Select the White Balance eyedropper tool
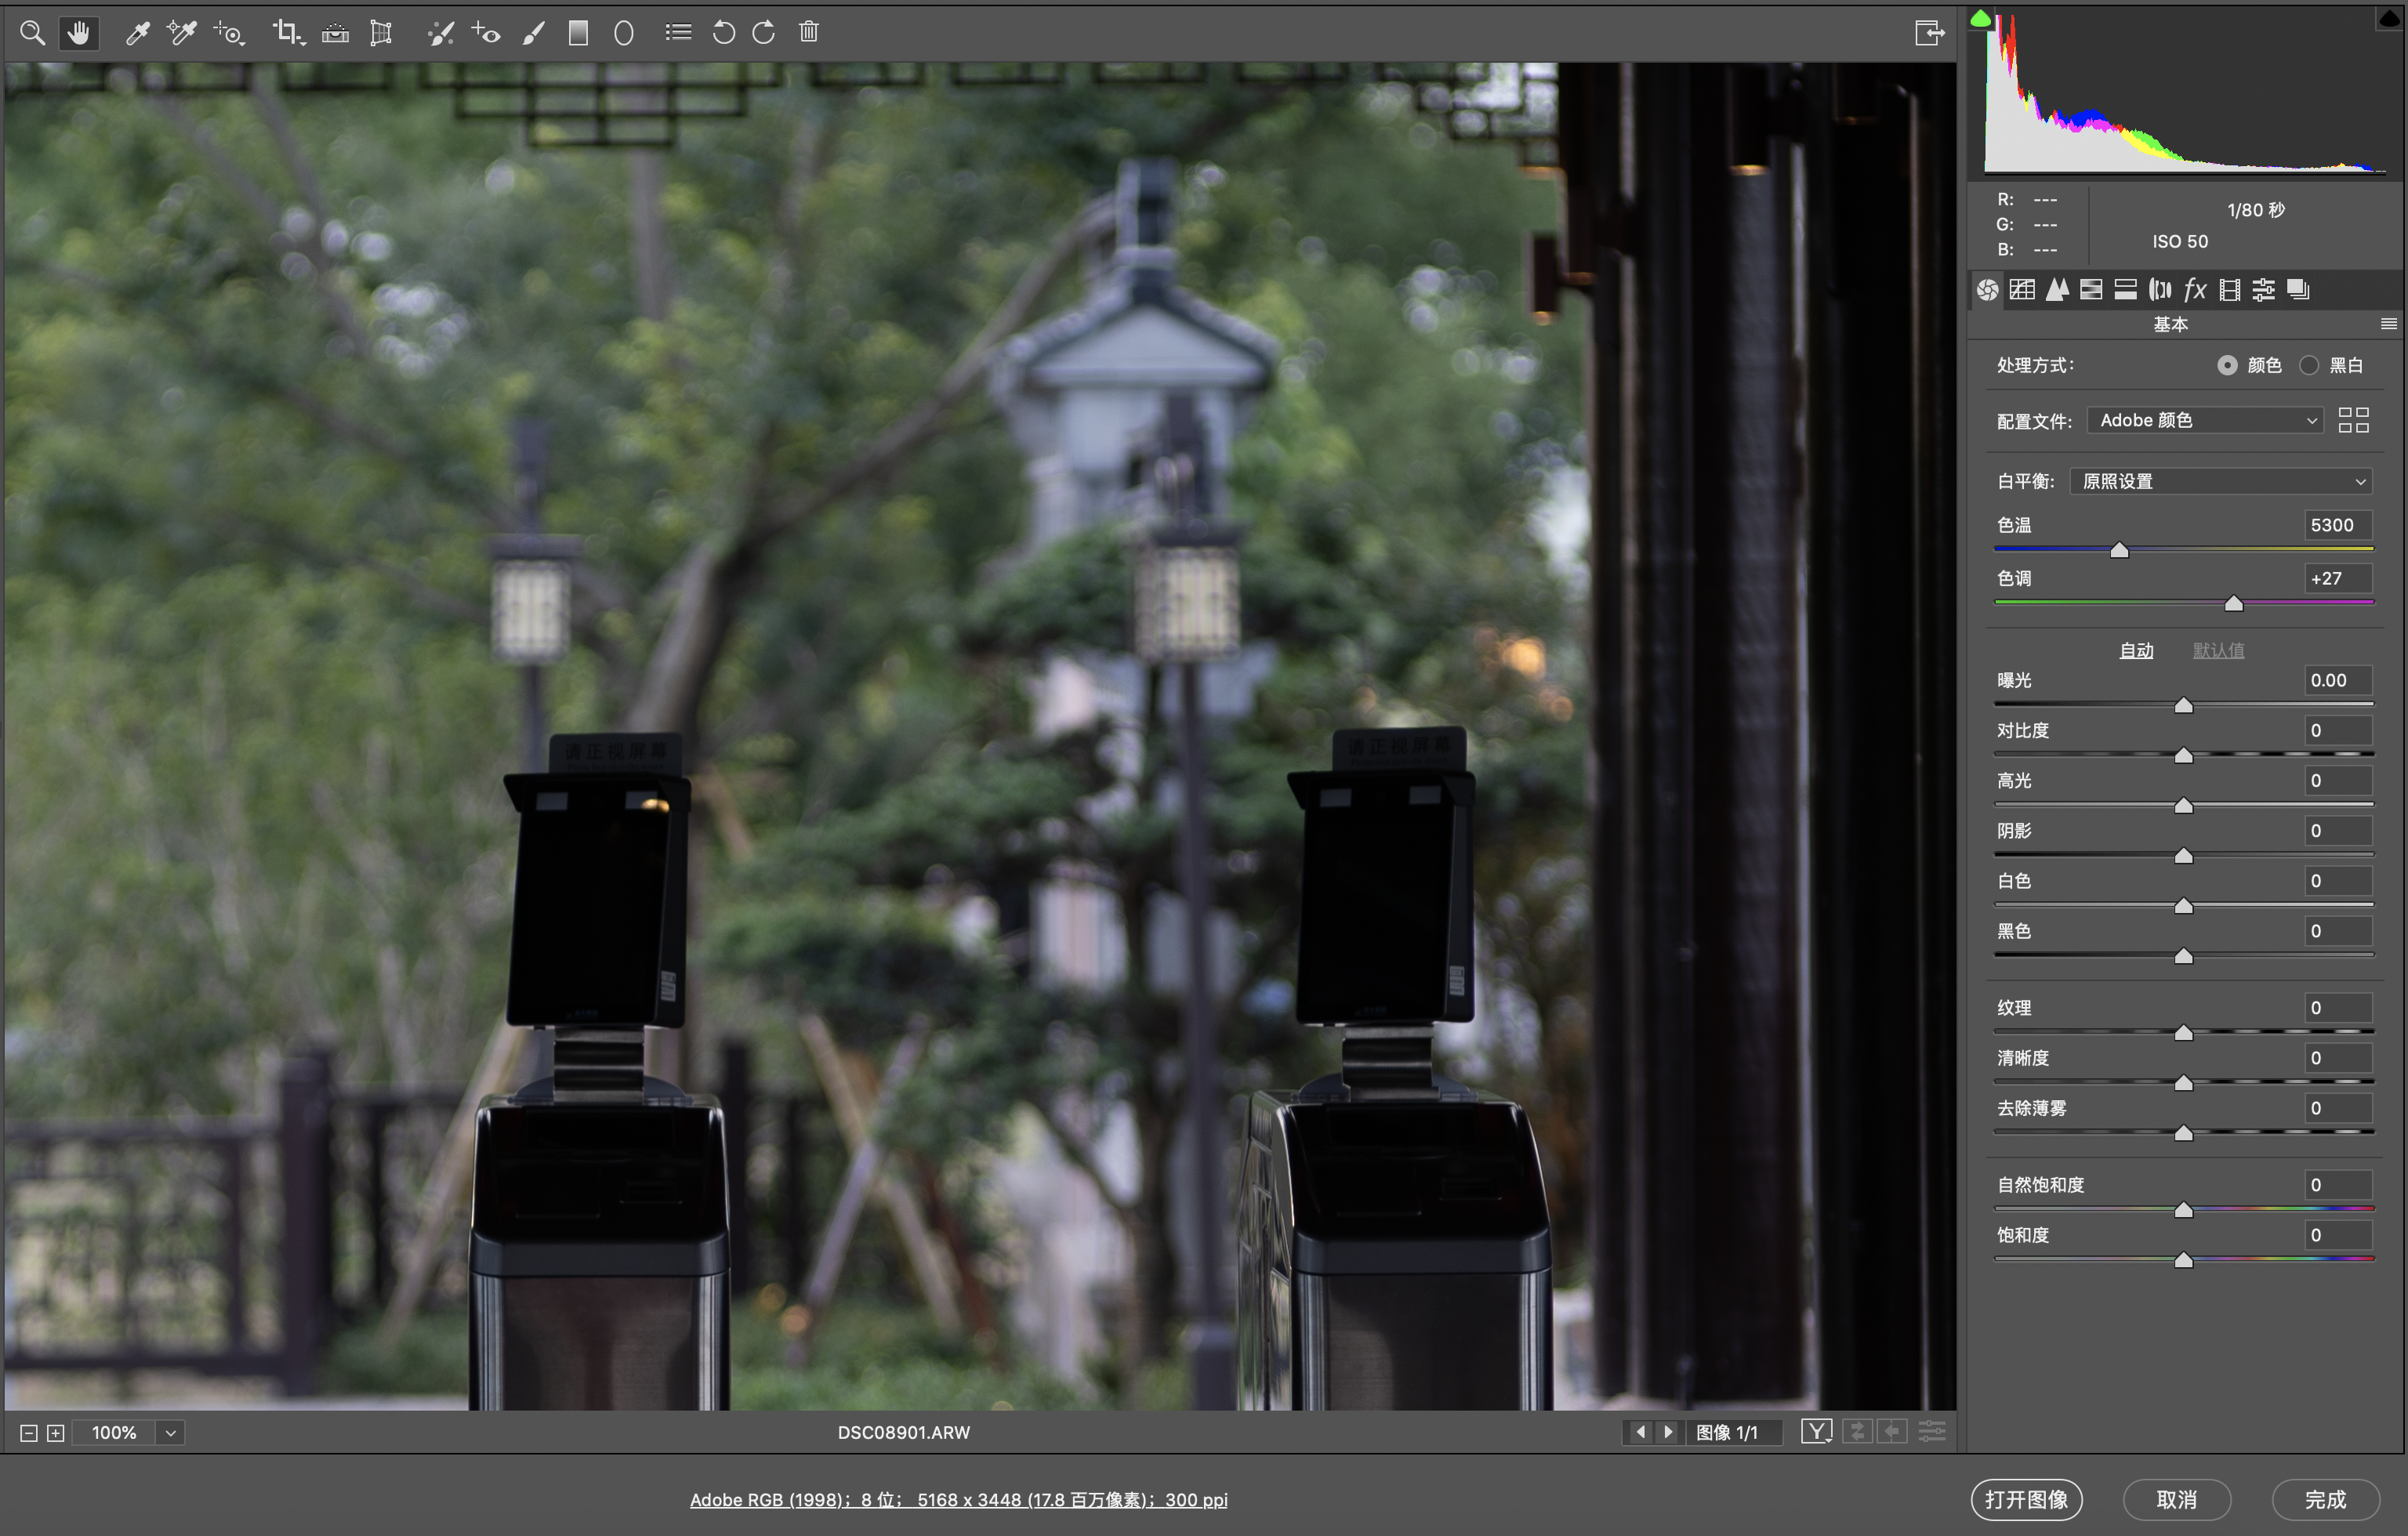Screen dimensions: 2408x1536 click(x=137, y=33)
